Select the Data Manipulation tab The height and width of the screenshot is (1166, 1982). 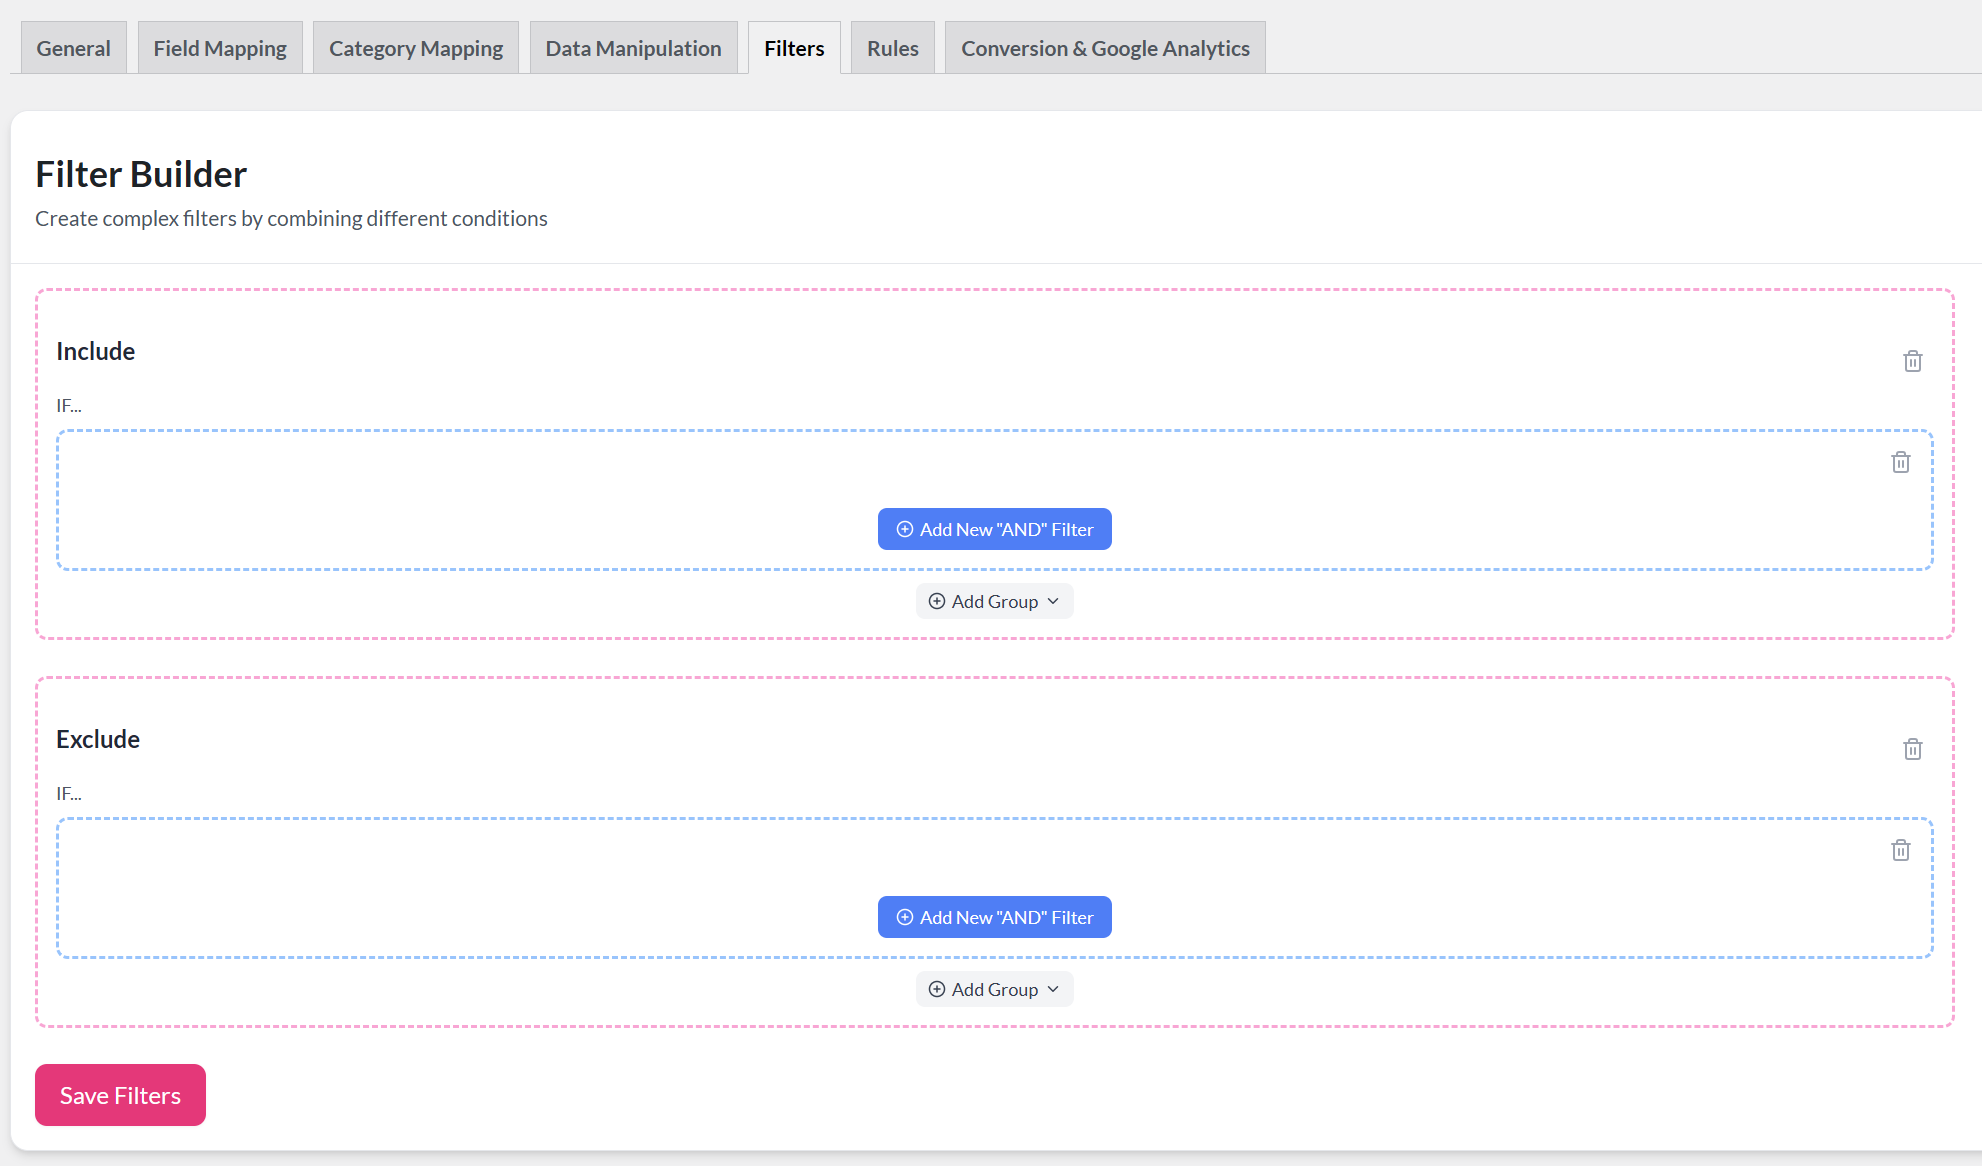[633, 48]
